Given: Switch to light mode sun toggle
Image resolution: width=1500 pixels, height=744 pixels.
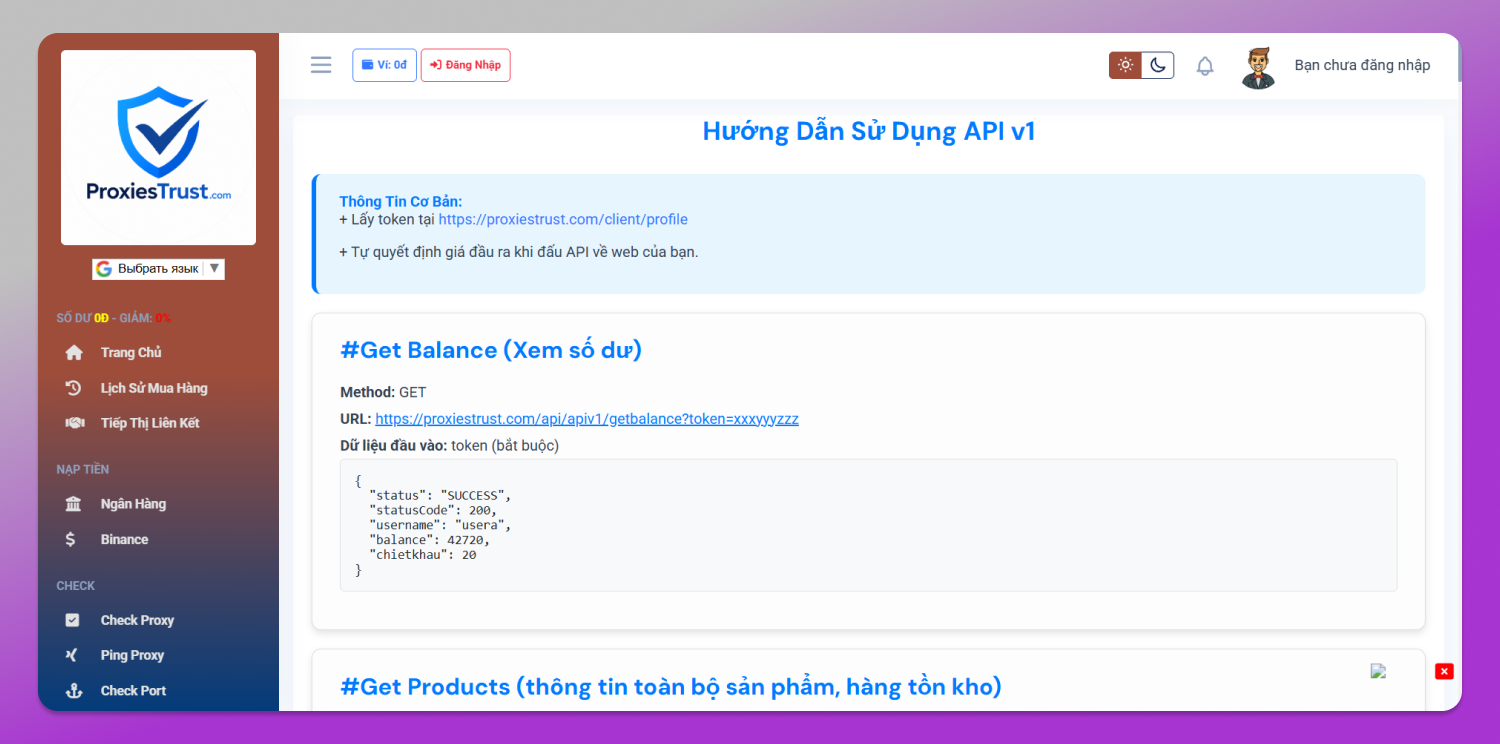Looking at the screenshot, I should click(x=1125, y=65).
